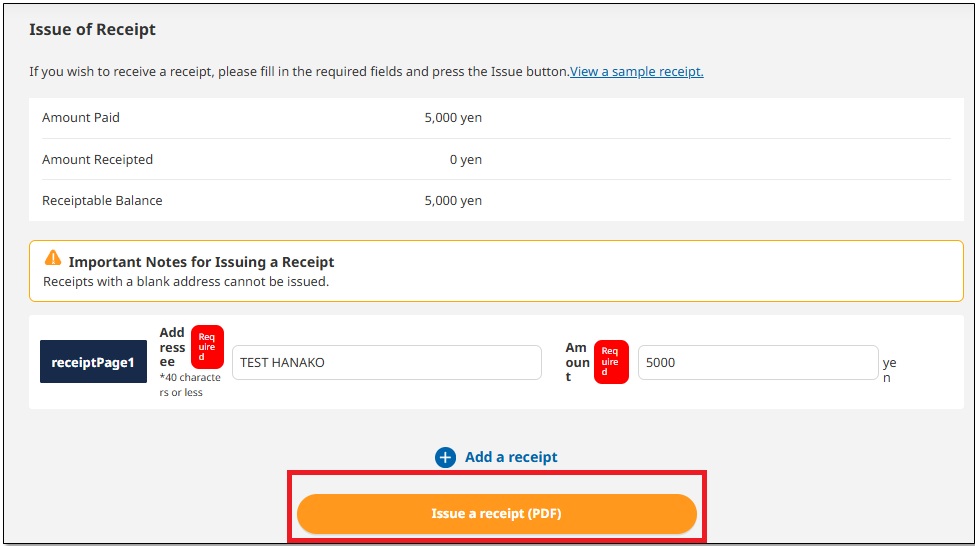Click the red Required badge beside Addressee
Image resolution: width=975 pixels, height=546 pixels.
[x=207, y=347]
